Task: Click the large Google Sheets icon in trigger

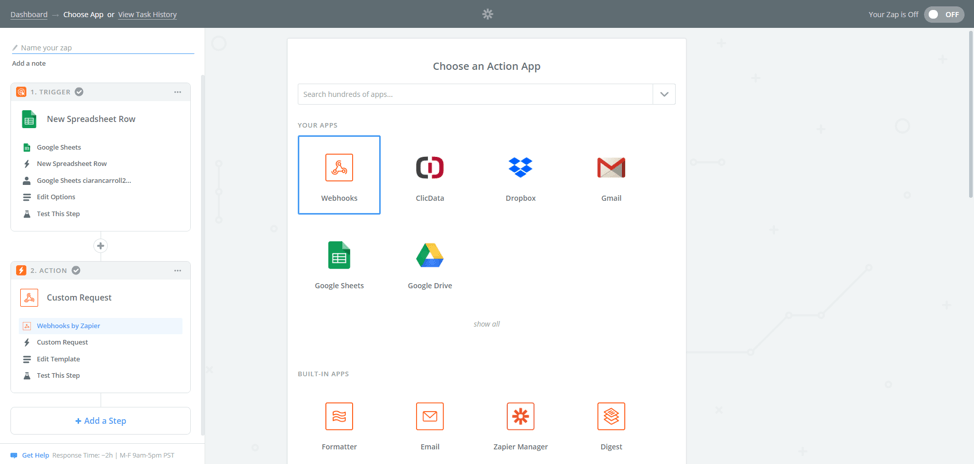Action: click(x=29, y=119)
